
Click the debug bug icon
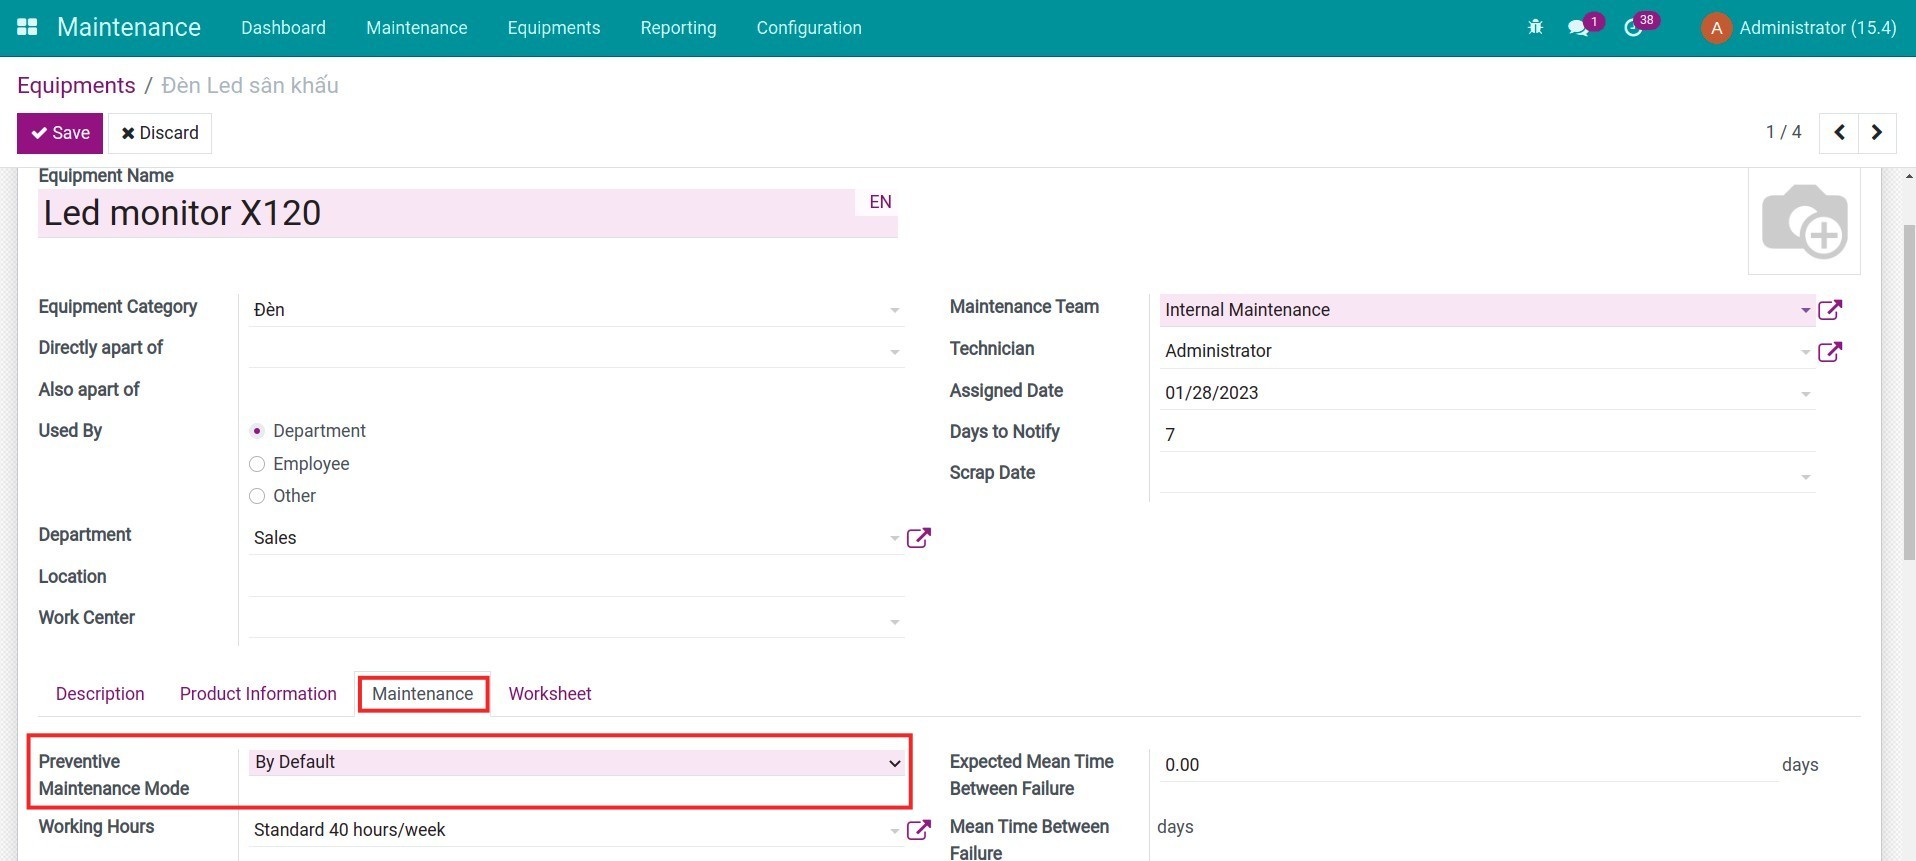1535,27
